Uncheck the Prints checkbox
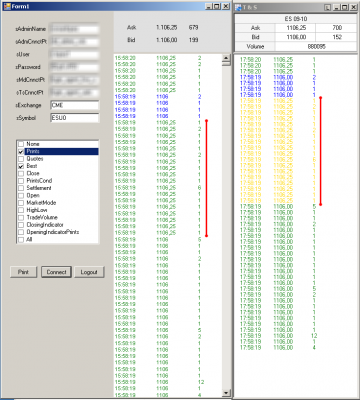 click(x=21, y=152)
